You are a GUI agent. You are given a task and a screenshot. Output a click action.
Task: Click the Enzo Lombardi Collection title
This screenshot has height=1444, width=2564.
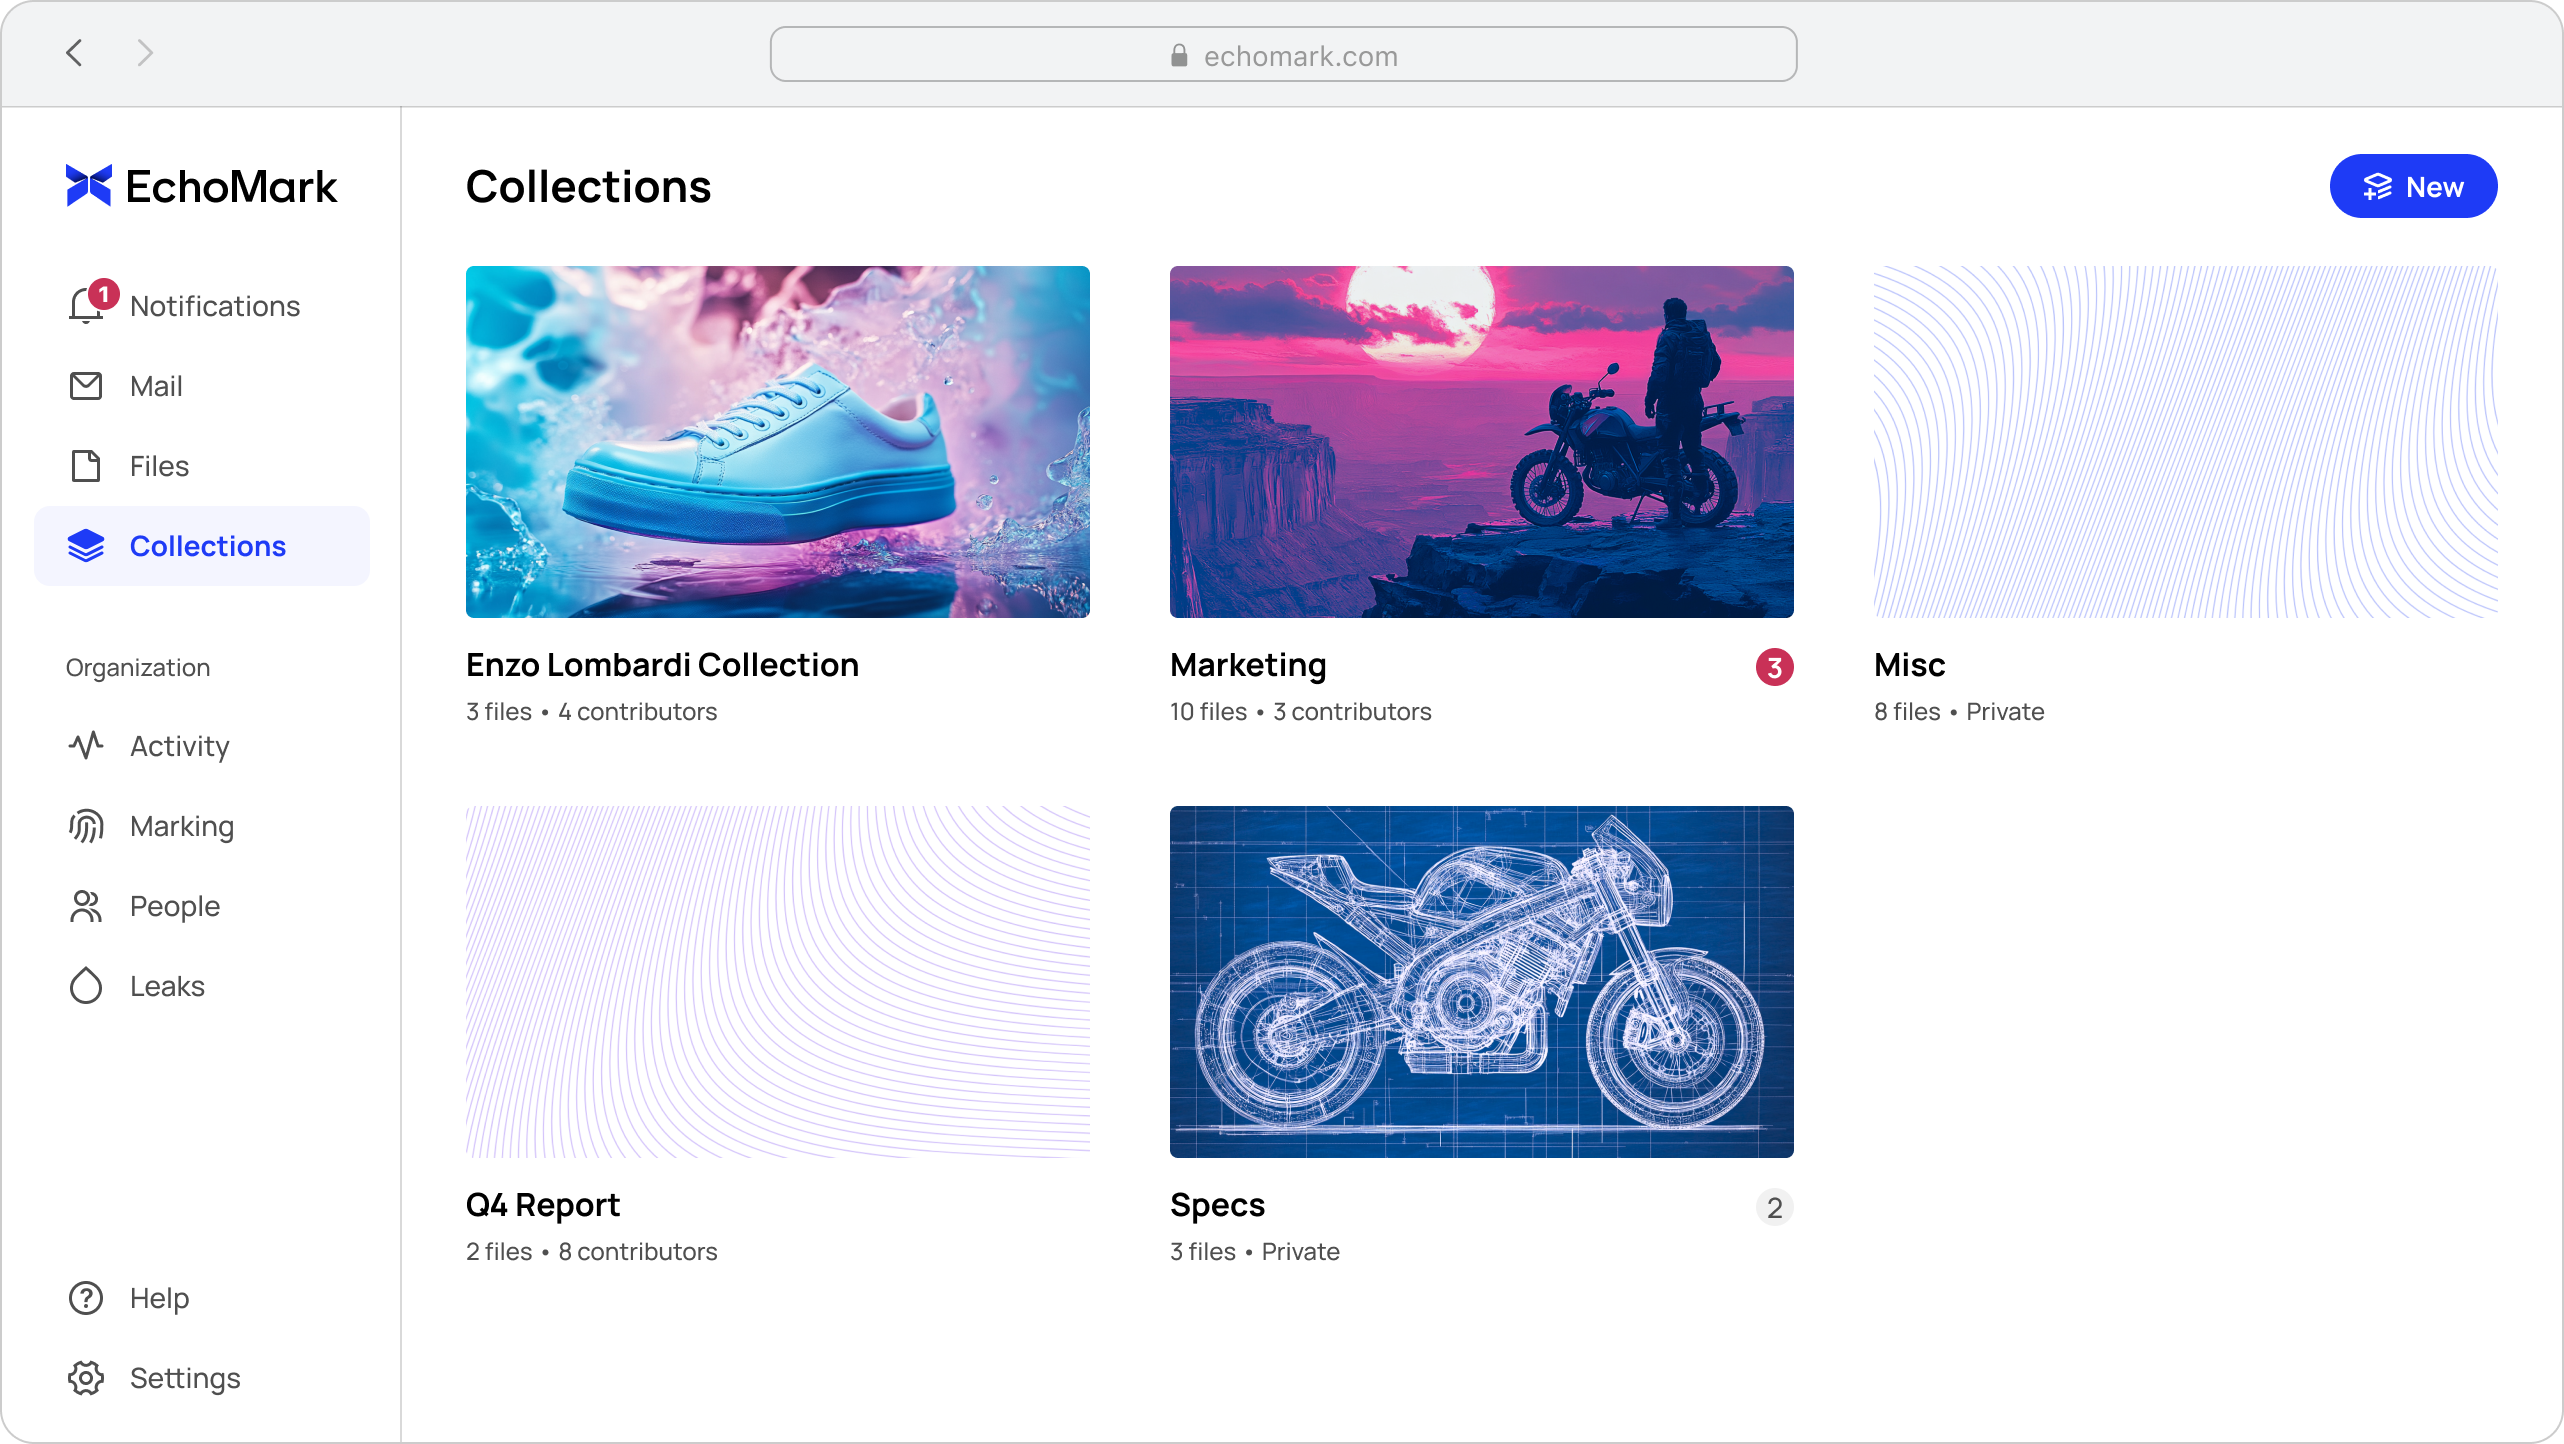(x=662, y=665)
